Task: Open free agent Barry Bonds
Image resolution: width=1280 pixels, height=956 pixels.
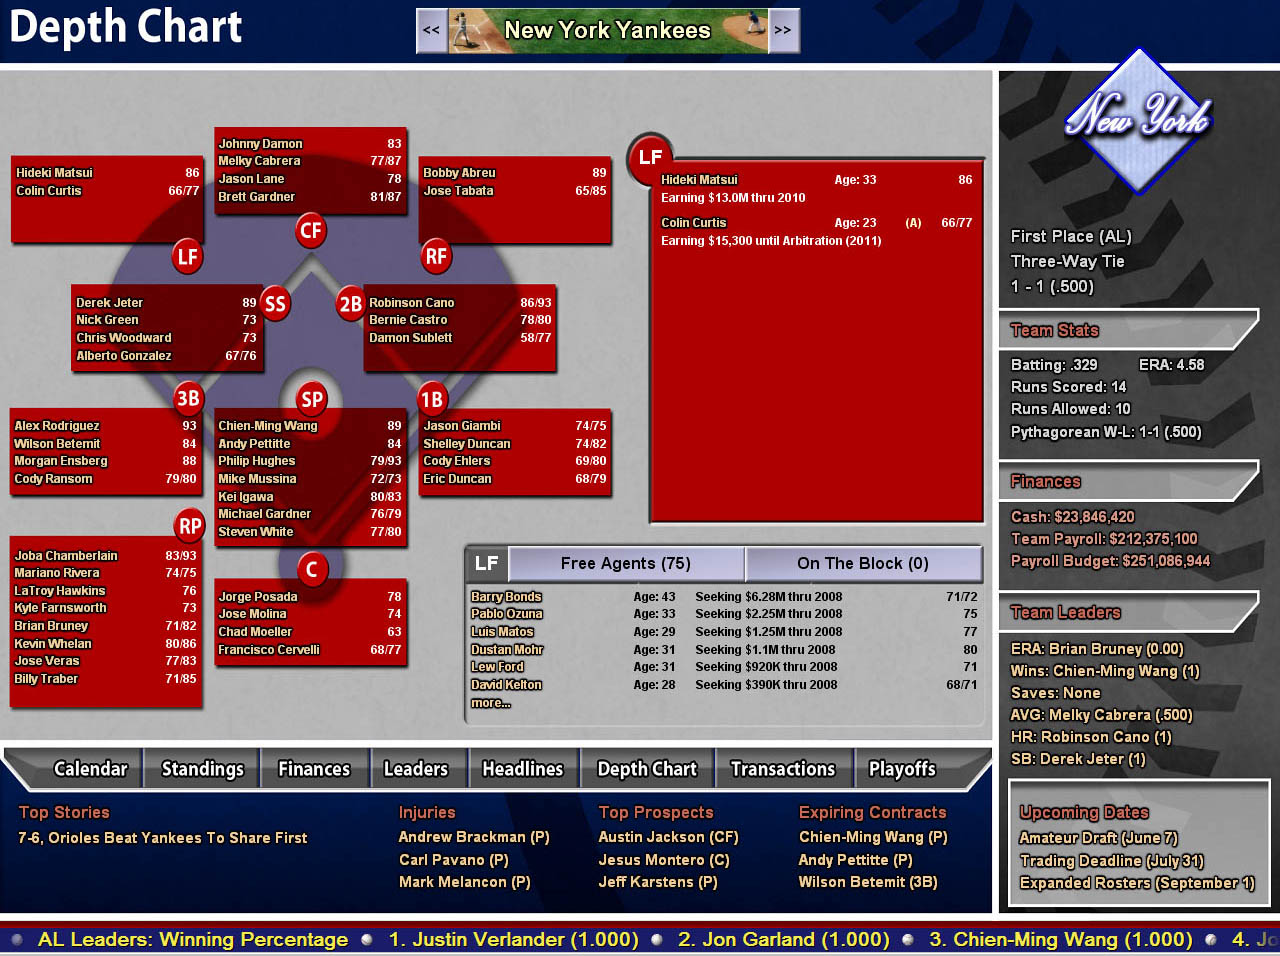Action: (506, 597)
